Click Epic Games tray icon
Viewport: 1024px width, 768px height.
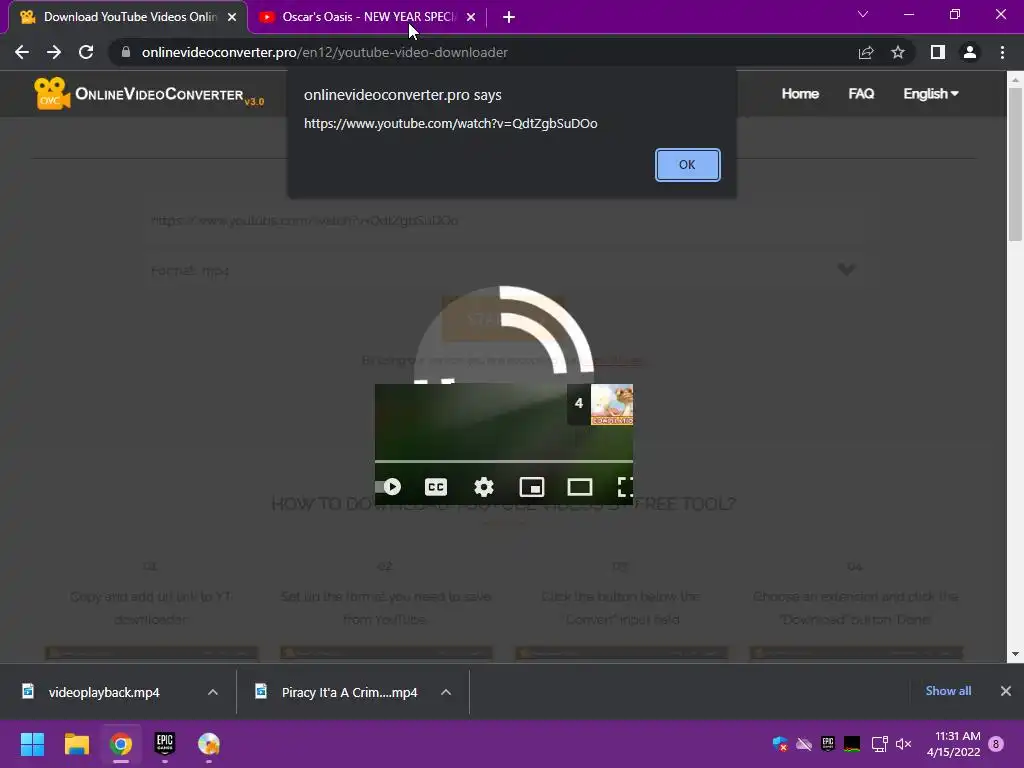tap(827, 743)
